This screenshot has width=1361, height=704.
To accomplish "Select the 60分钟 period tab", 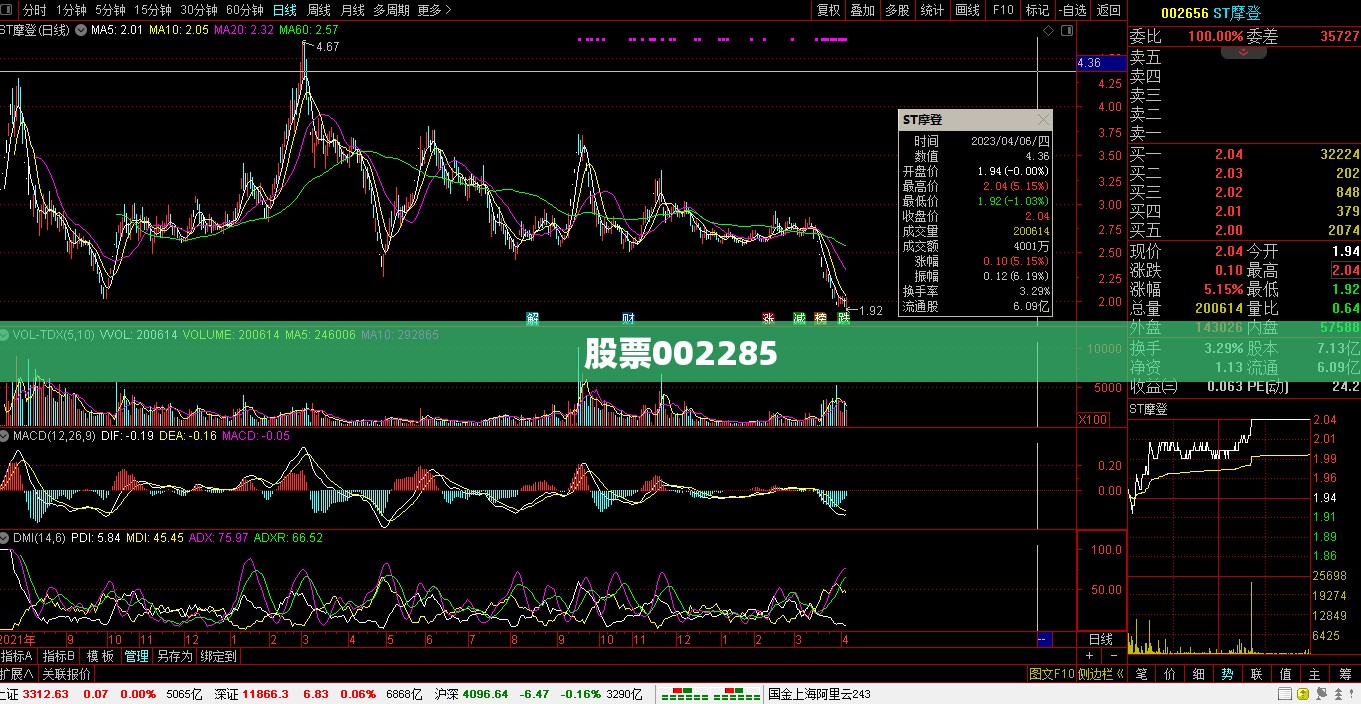I will point(245,10).
